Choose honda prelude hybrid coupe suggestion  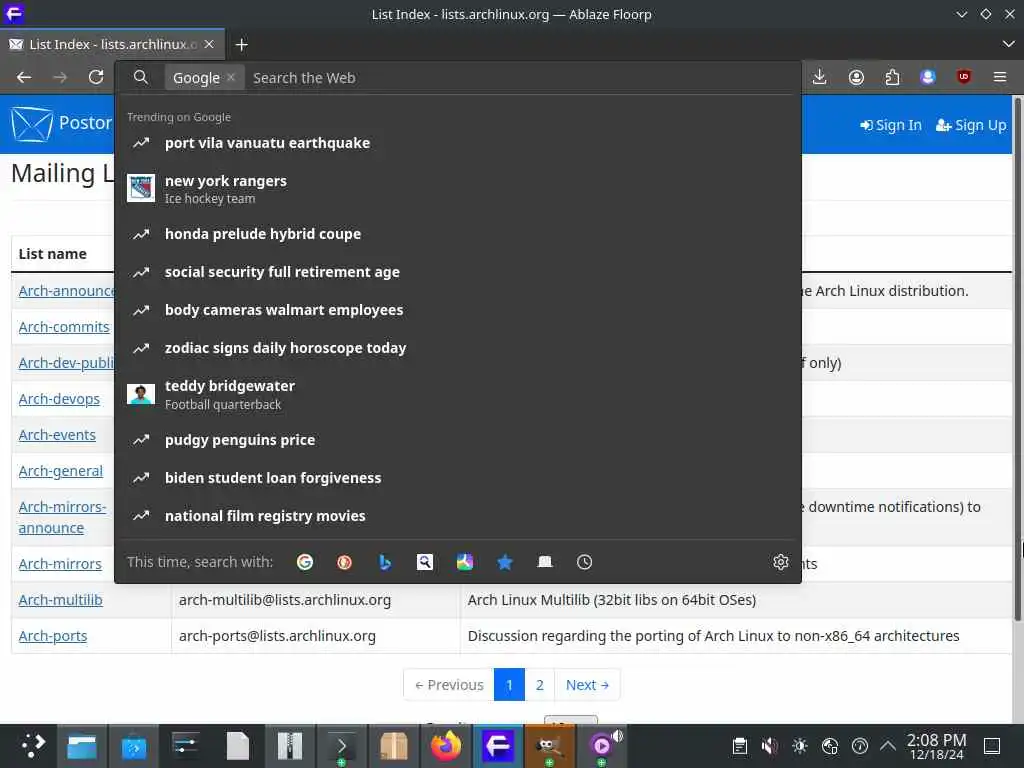coord(457,234)
